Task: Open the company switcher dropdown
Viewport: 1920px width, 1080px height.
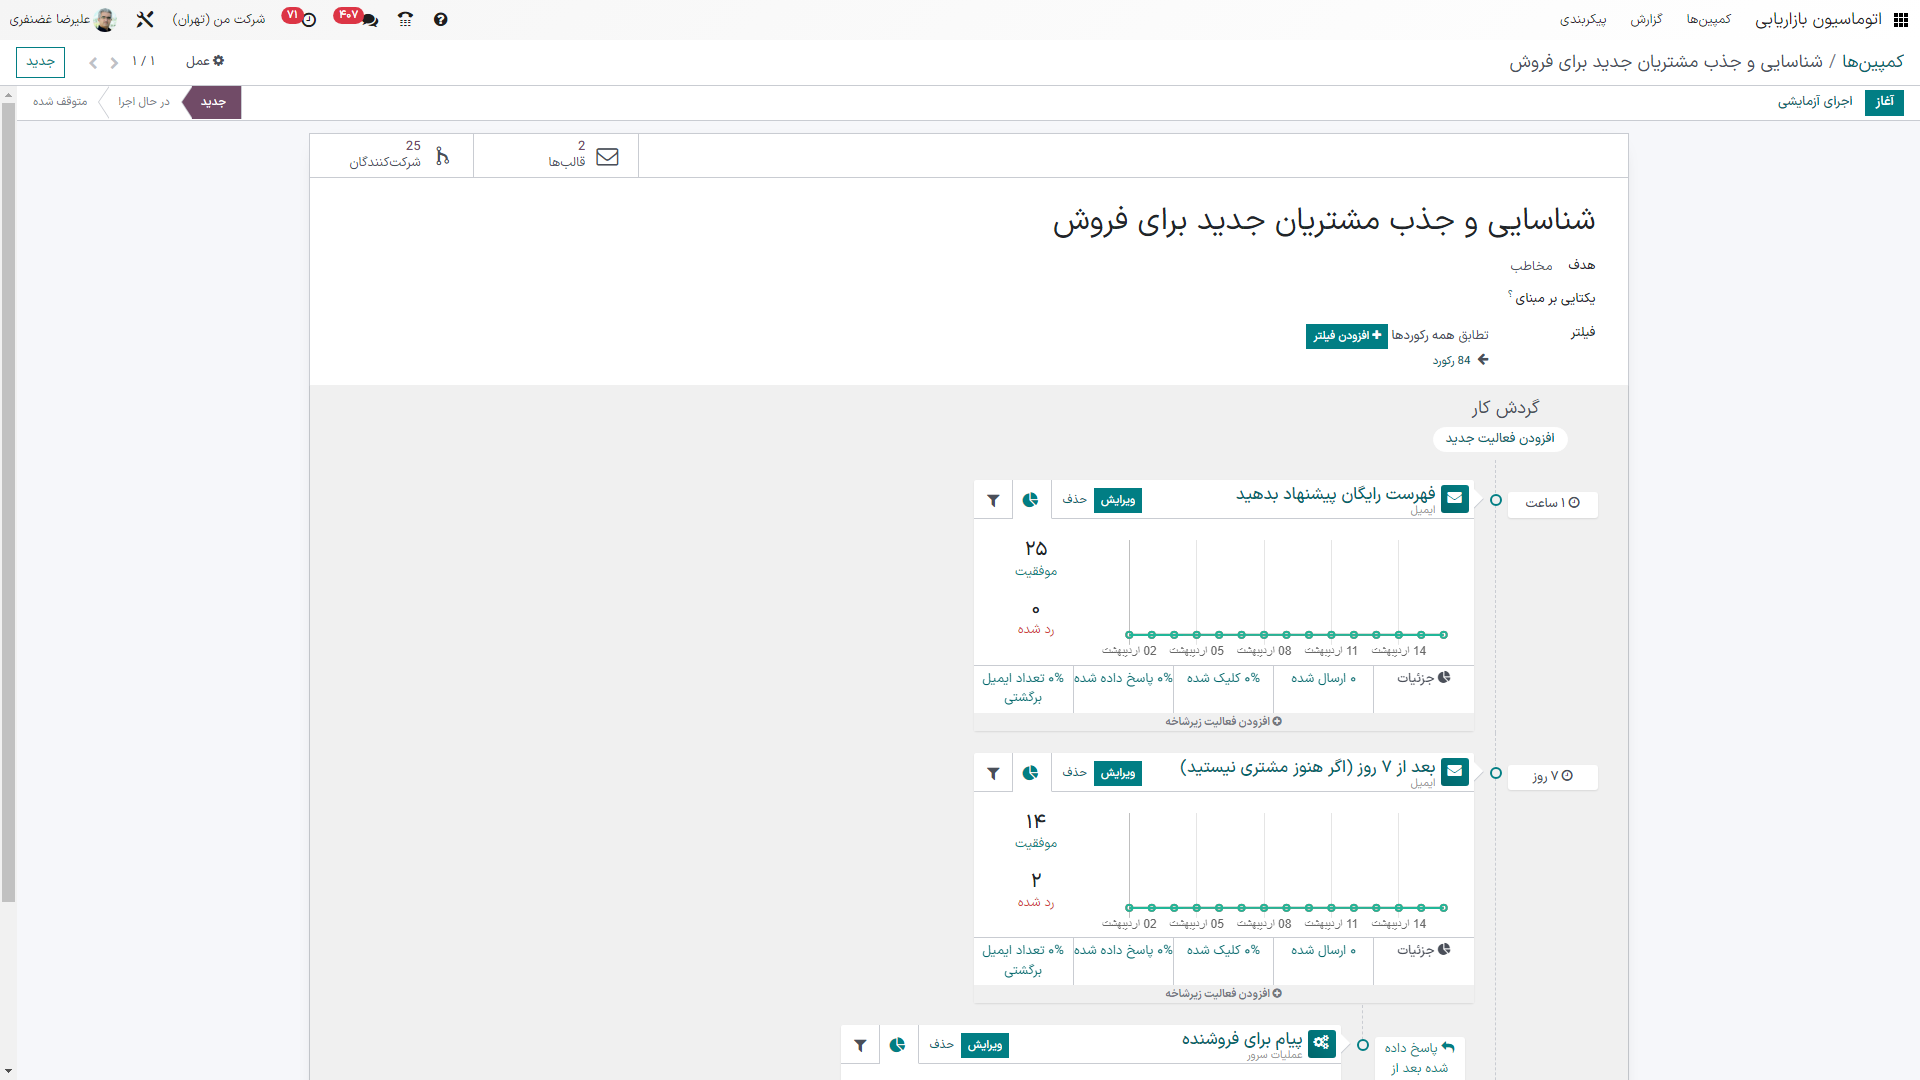Action: [218, 20]
